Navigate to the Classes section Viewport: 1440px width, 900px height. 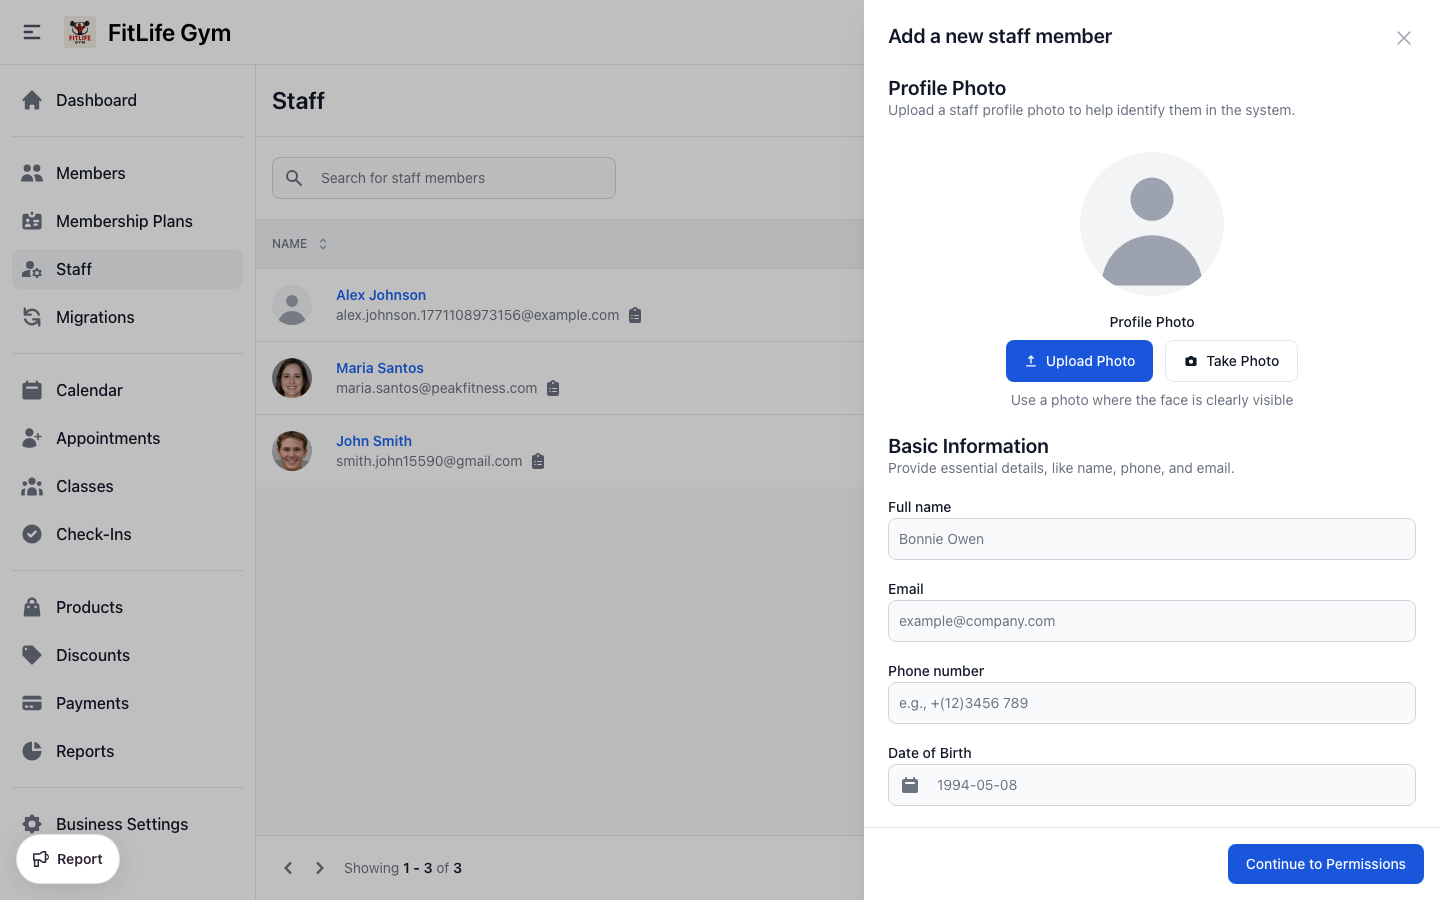pos(84,486)
